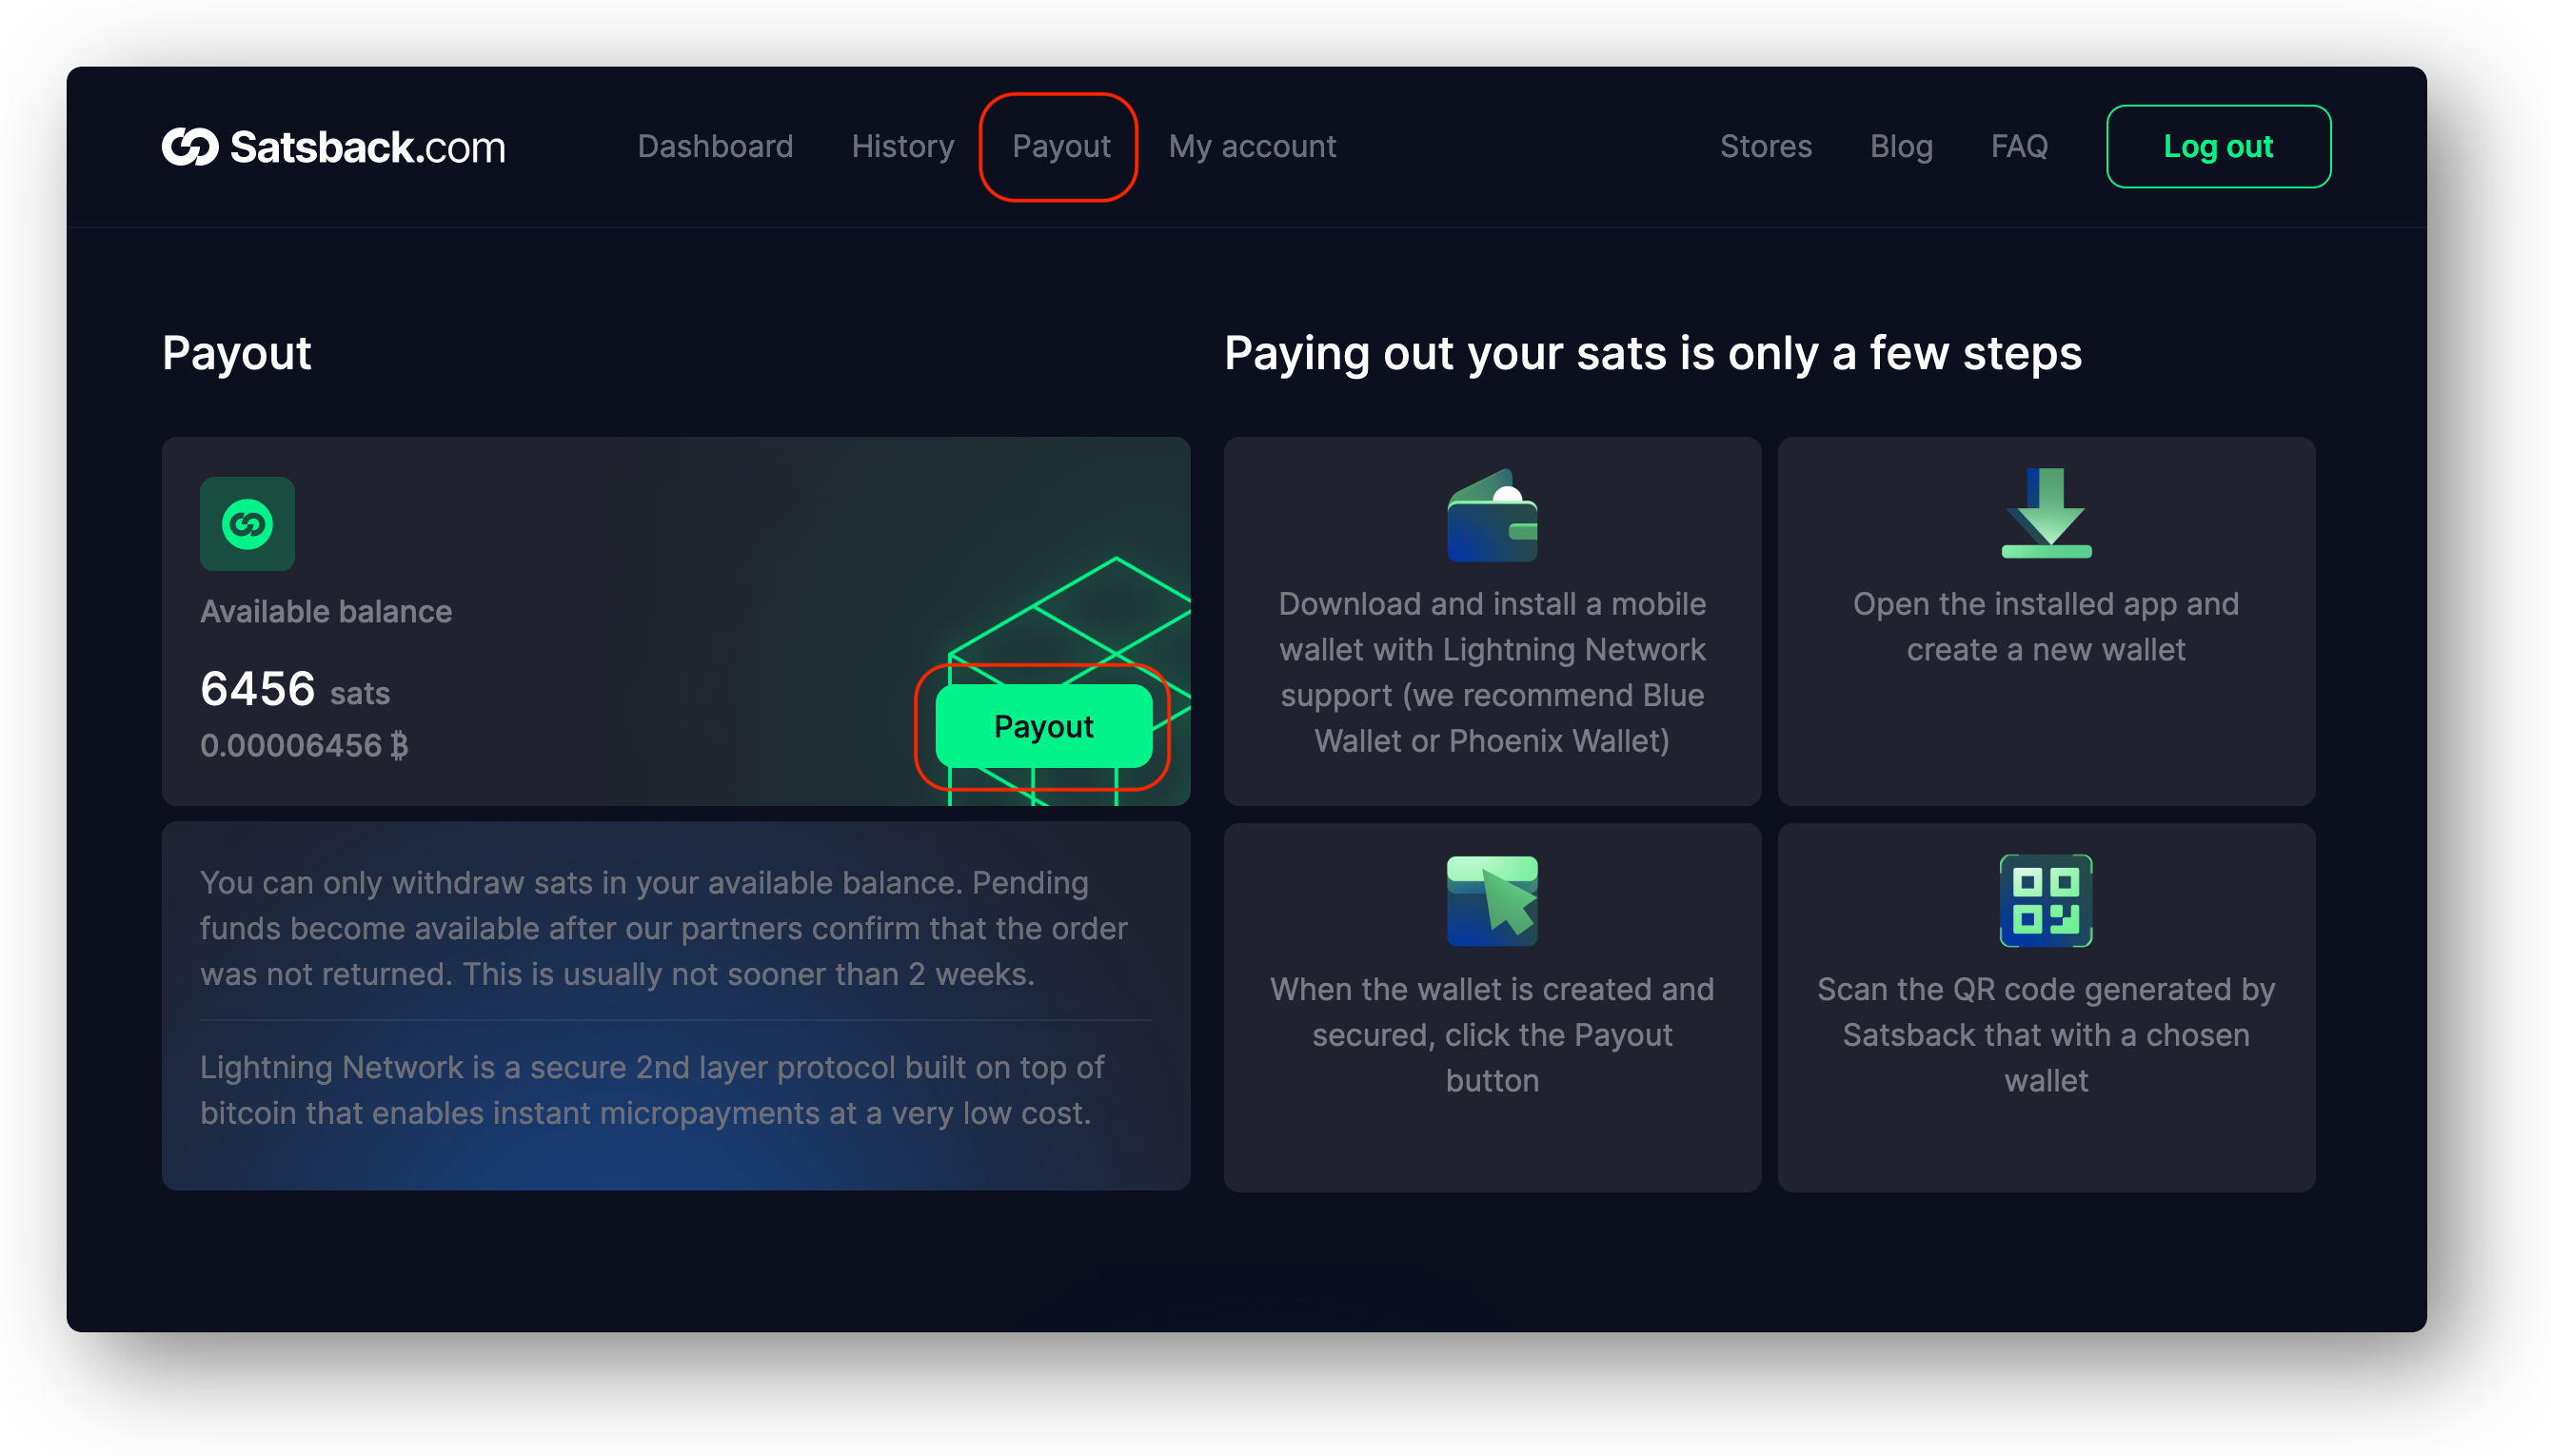Go to My account
This screenshot has width=2551, height=1456.
click(1252, 147)
